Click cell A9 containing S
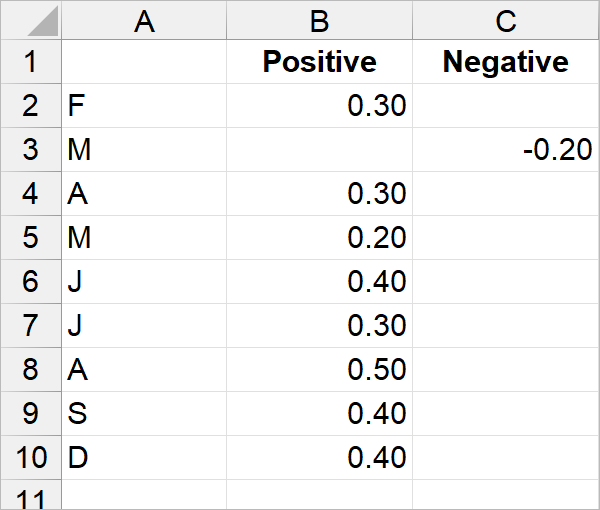Screen dimensions: 600x510 click(144, 414)
